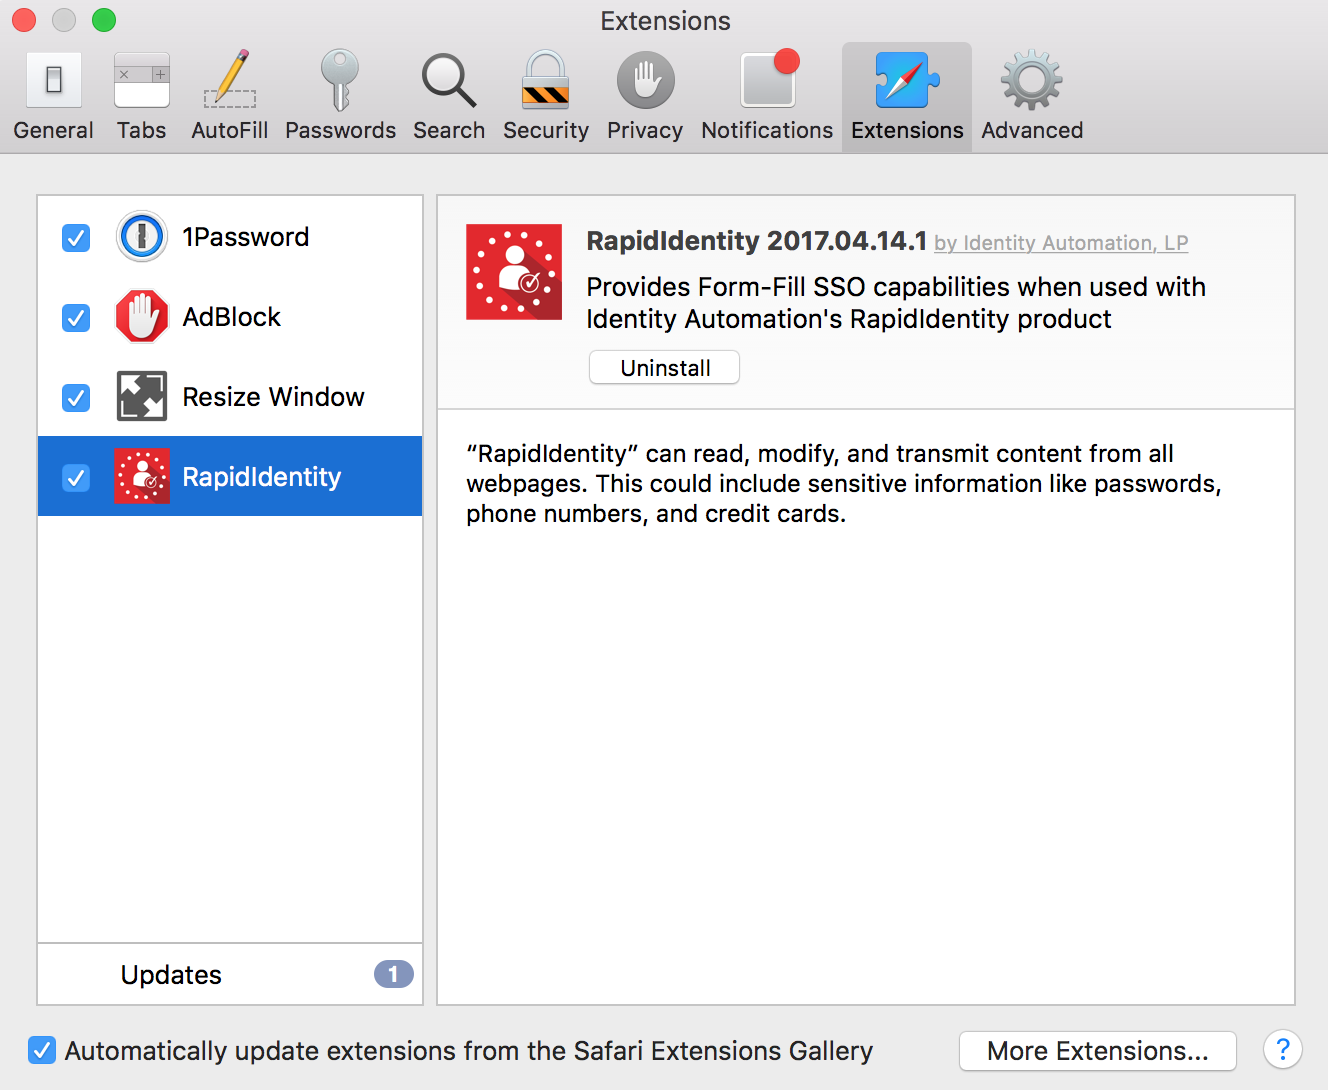Image resolution: width=1328 pixels, height=1090 pixels.
Task: Click the Updates count badge
Action: pos(394,974)
